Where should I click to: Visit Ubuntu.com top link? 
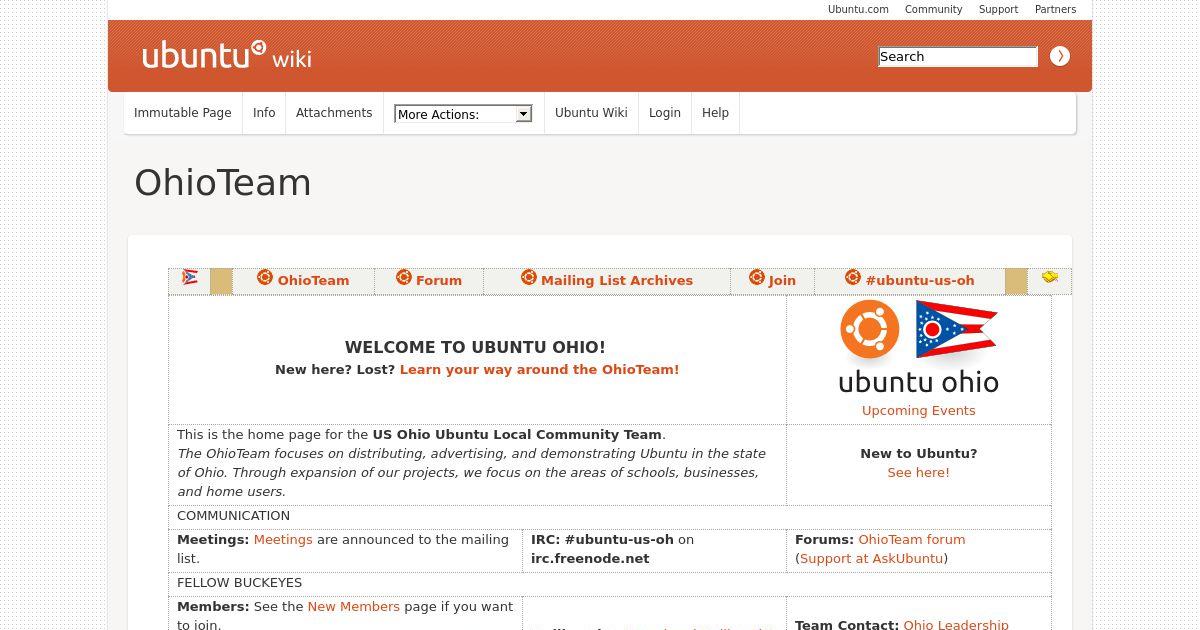(x=858, y=9)
